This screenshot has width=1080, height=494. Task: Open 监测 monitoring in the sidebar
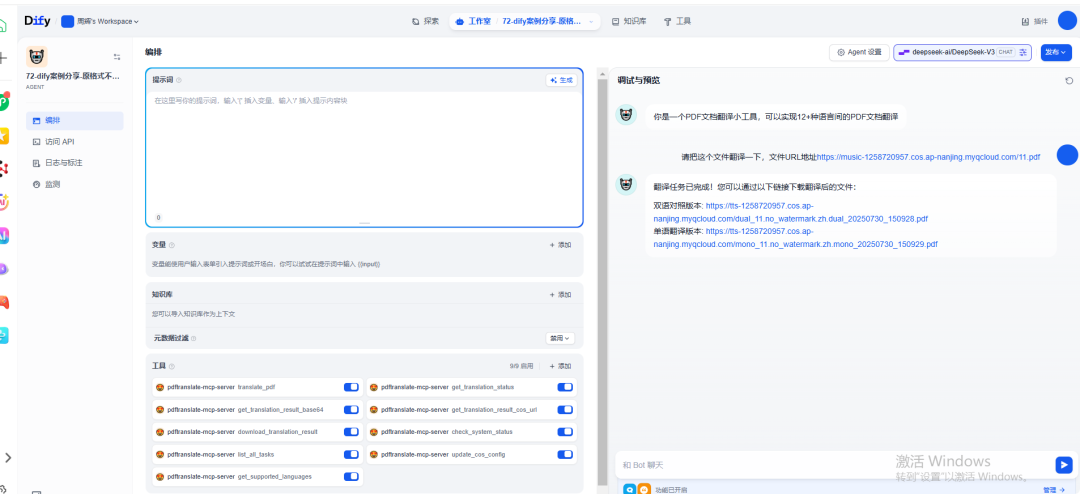click(74, 185)
